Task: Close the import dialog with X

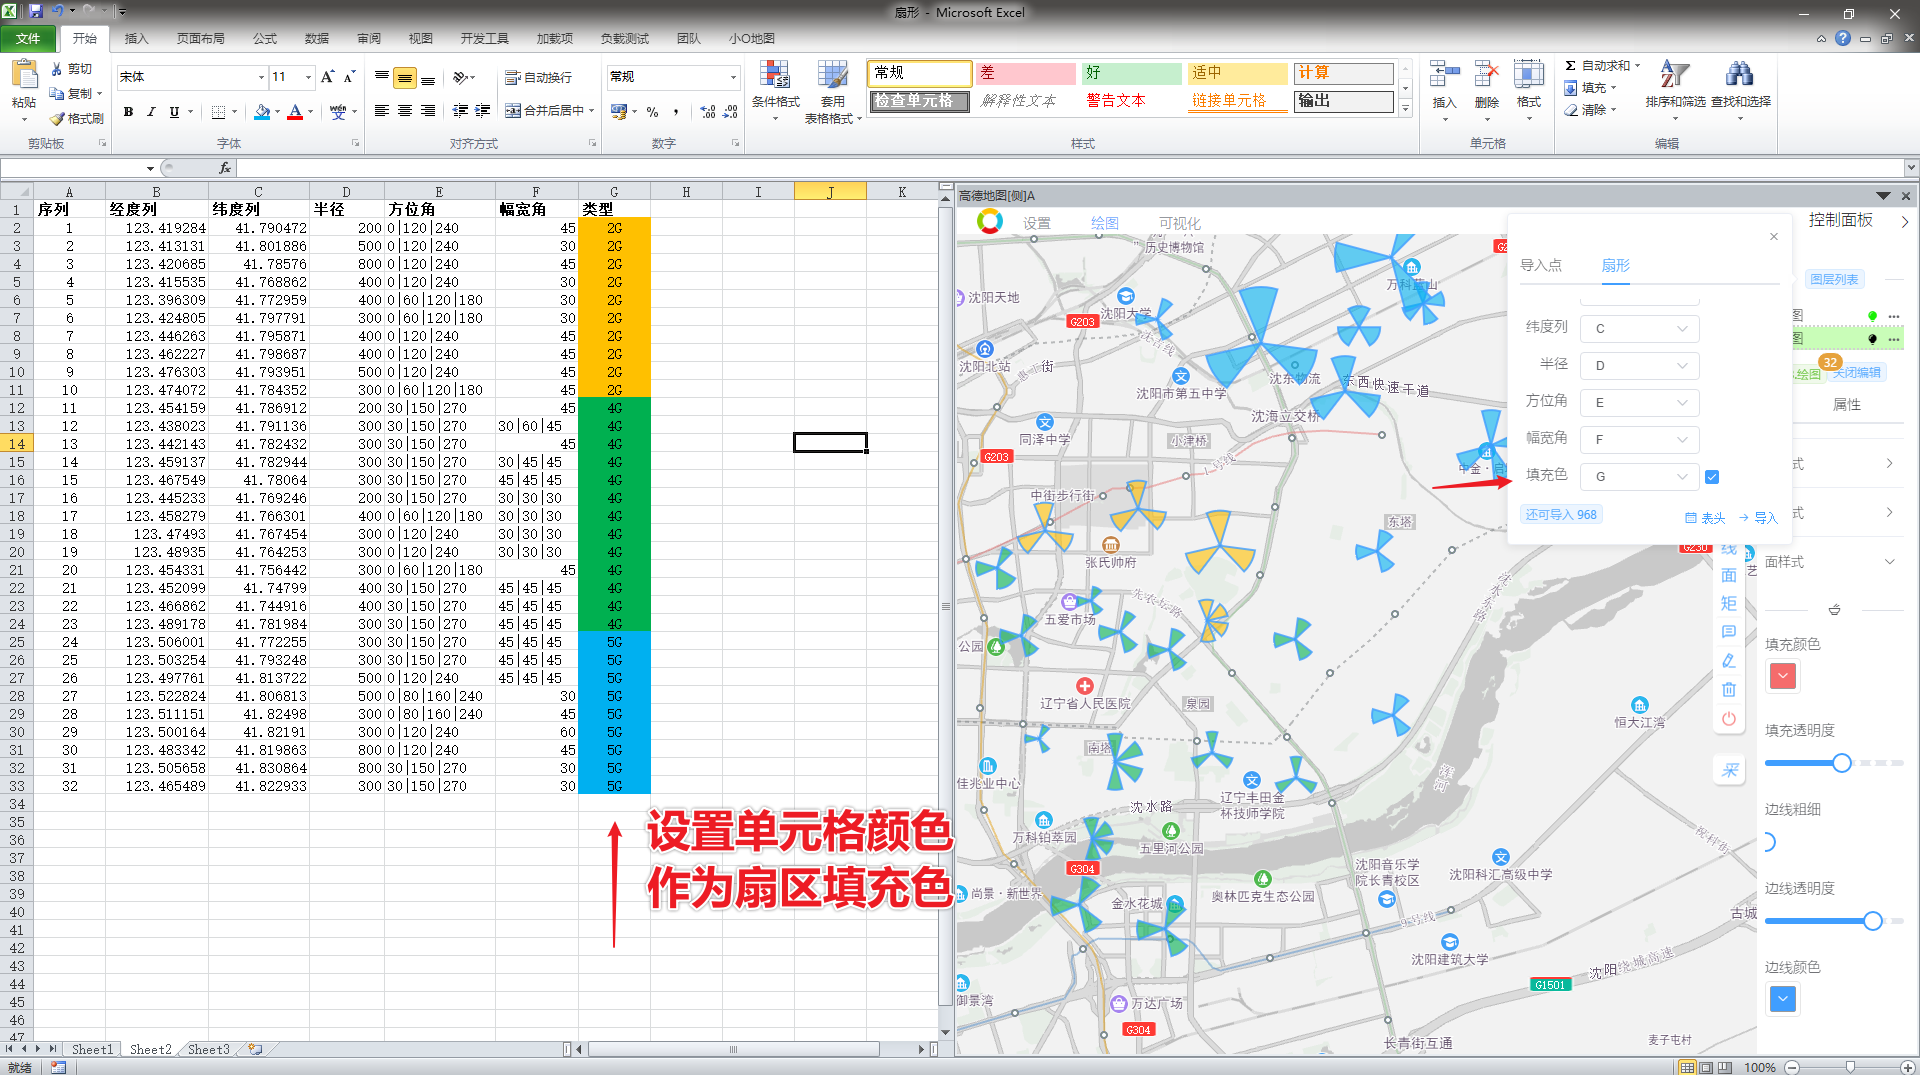Action: pos(1774,237)
